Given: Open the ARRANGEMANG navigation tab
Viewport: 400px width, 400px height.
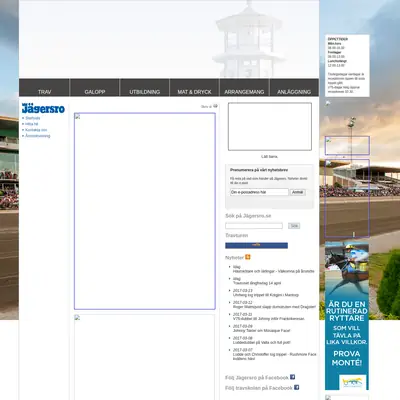Looking at the screenshot, I should tap(244, 88).
